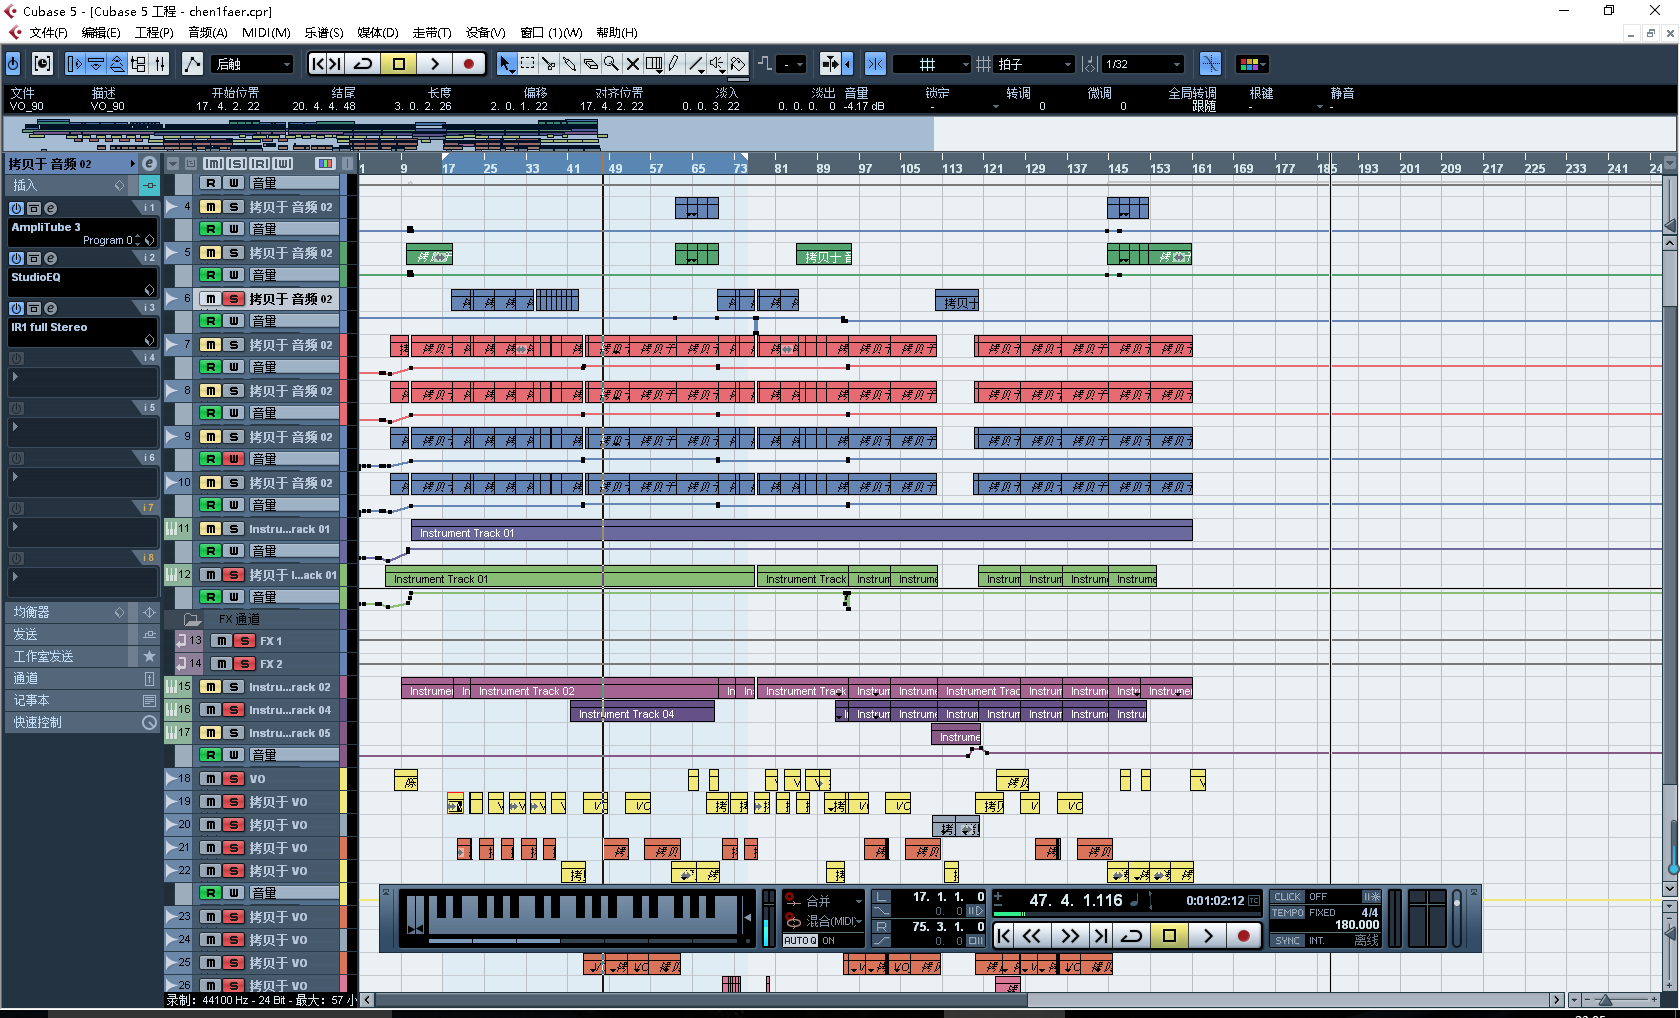Toggle Cycle loop in the toolbar

[x=363, y=64]
